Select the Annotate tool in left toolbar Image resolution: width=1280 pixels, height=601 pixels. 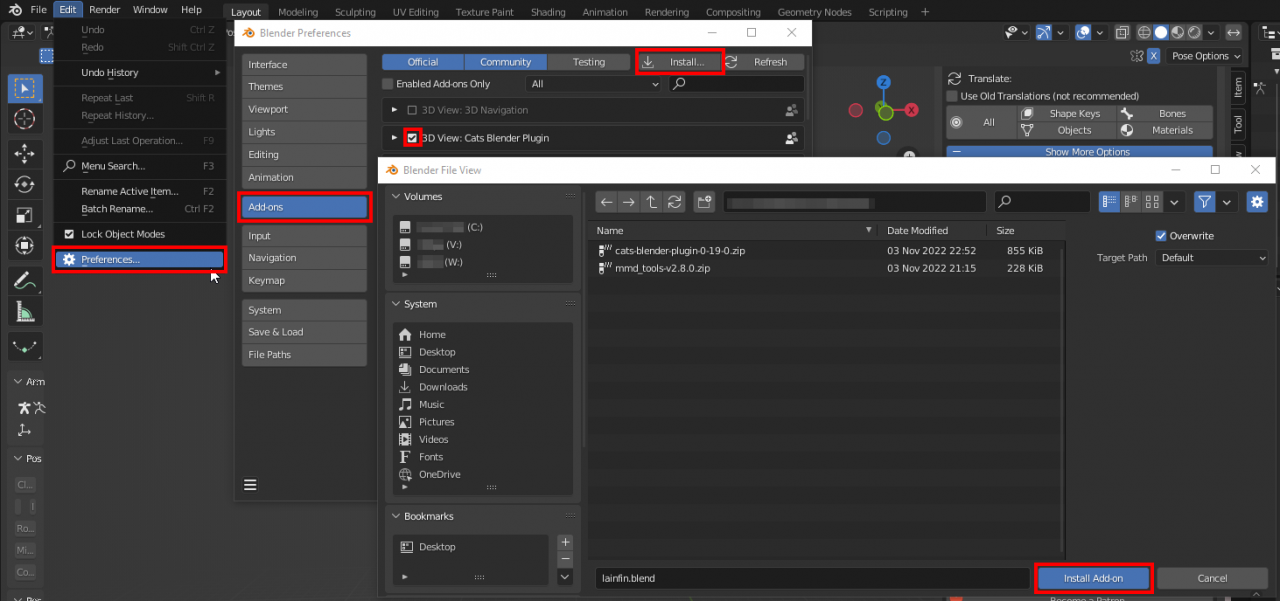(24, 281)
